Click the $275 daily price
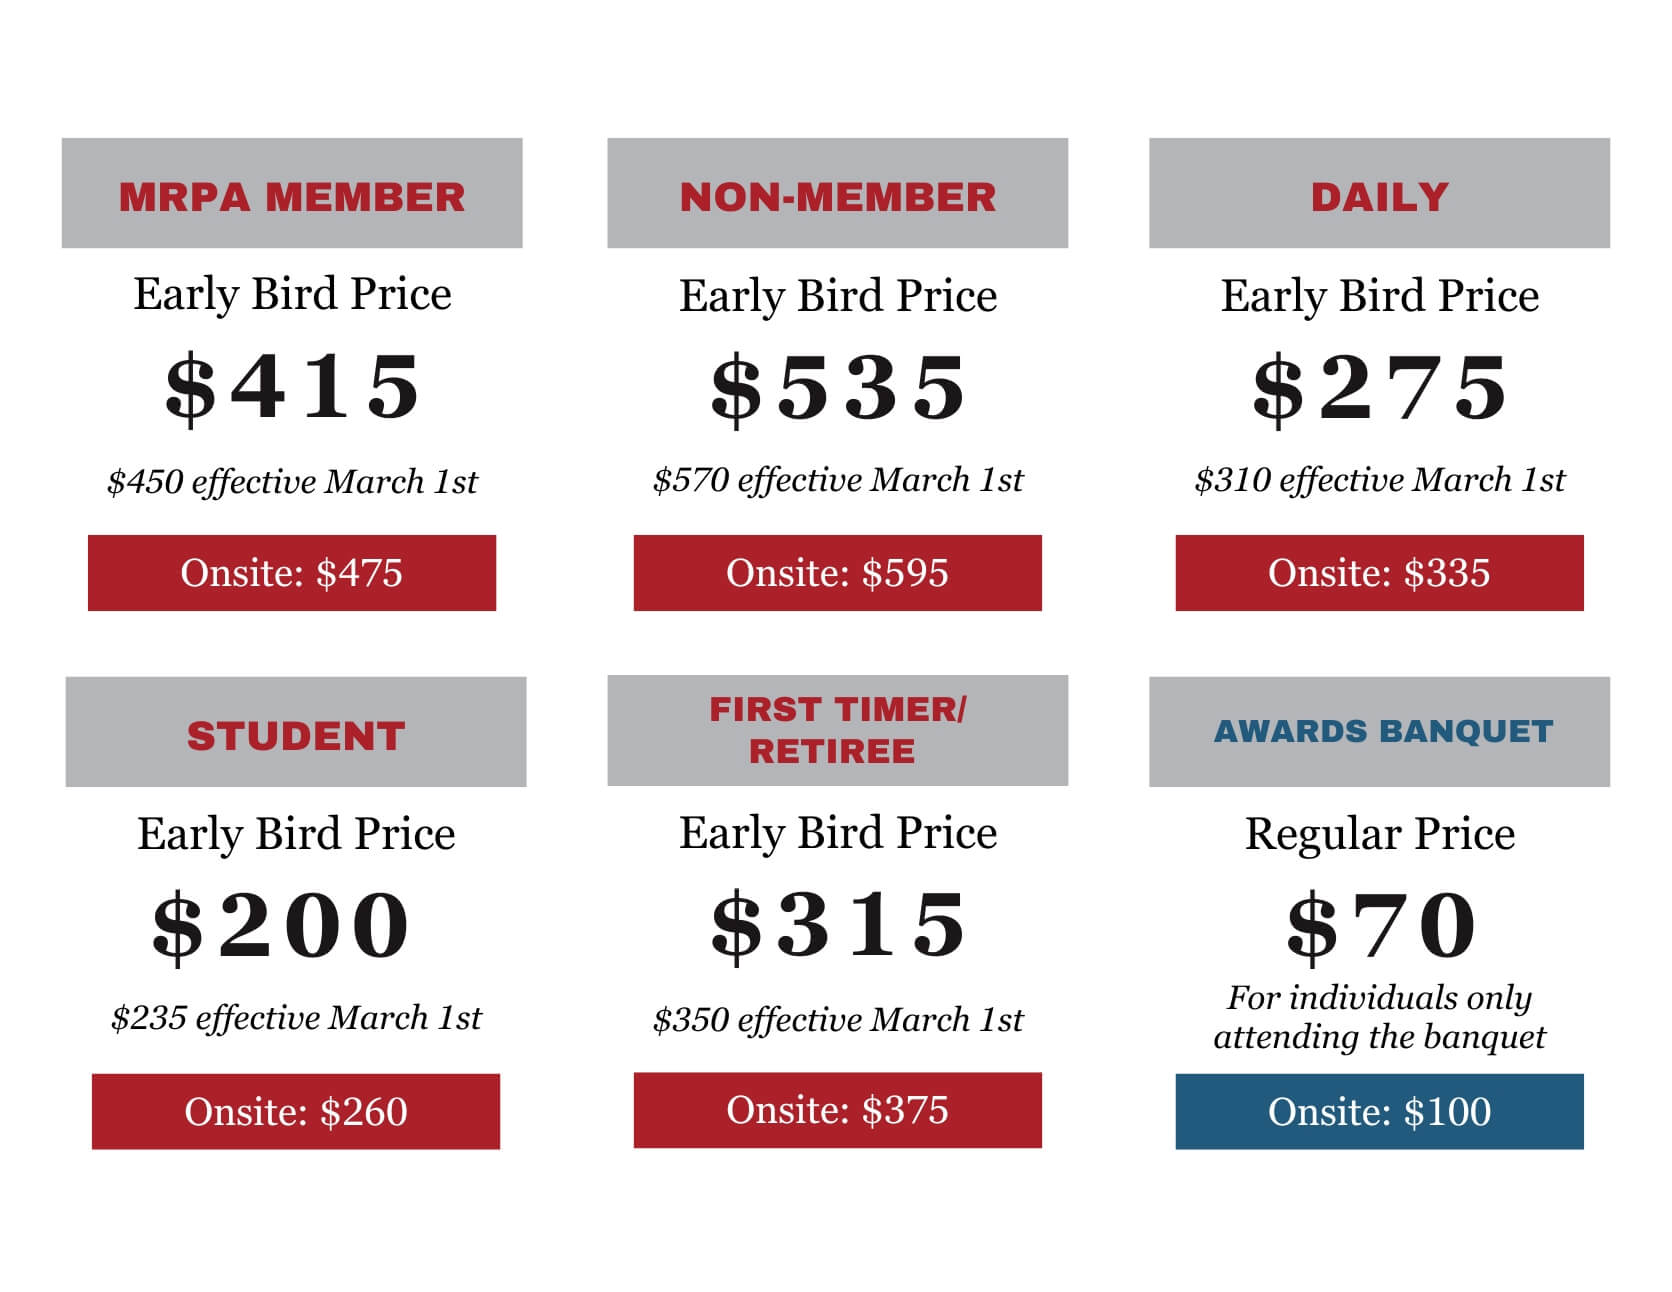Screen dimensions: 1672x1292 pyautogui.click(x=1379, y=388)
